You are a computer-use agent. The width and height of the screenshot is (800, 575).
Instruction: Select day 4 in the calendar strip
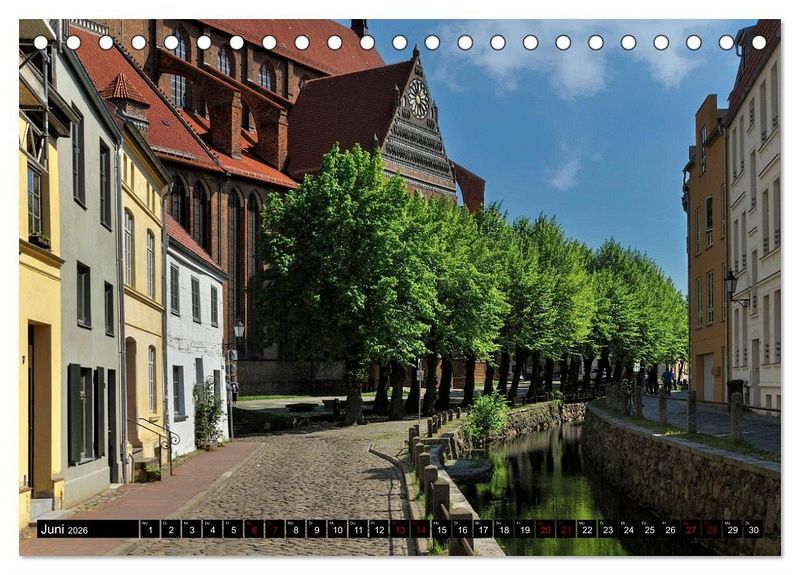[x=212, y=529]
